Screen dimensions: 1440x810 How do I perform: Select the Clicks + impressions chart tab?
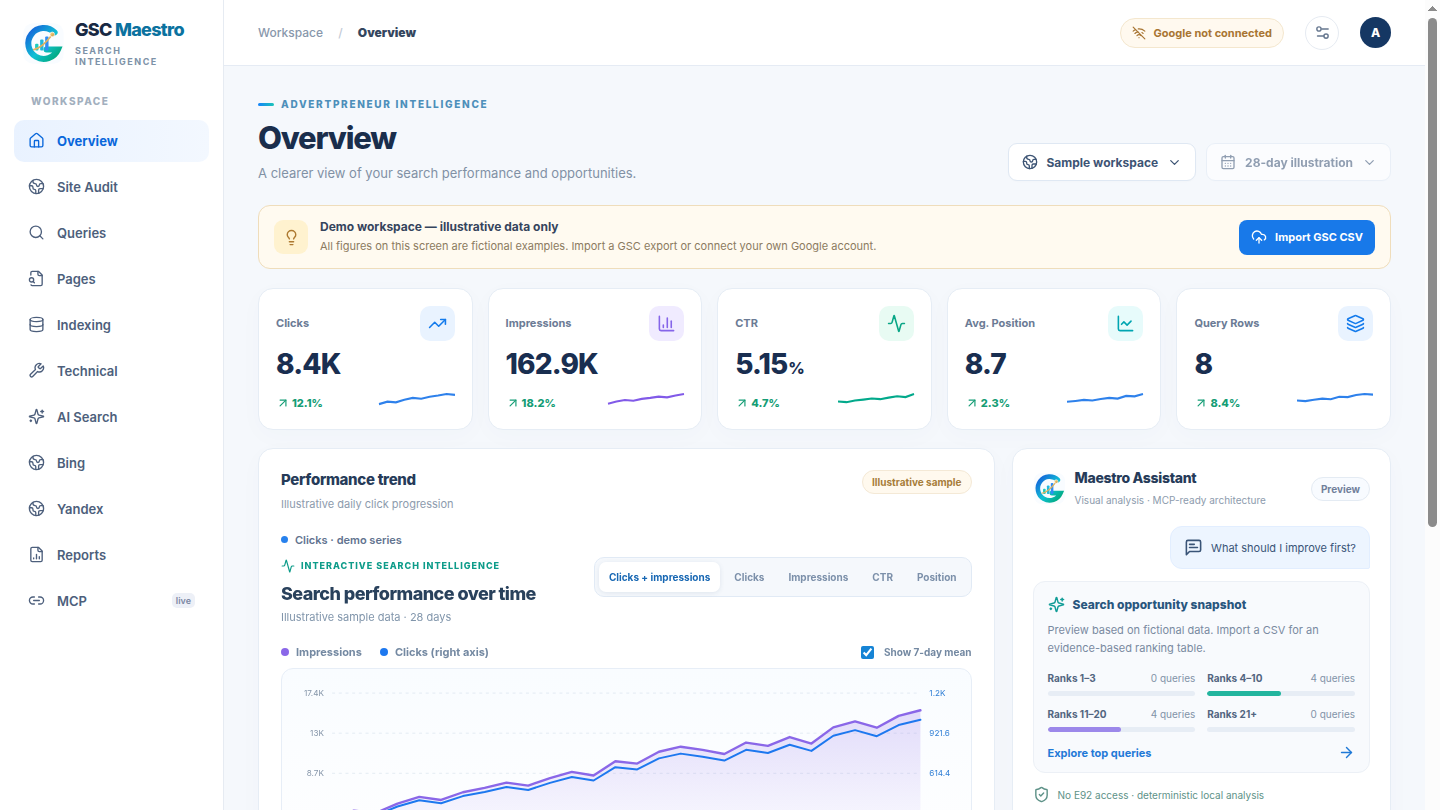[659, 577]
